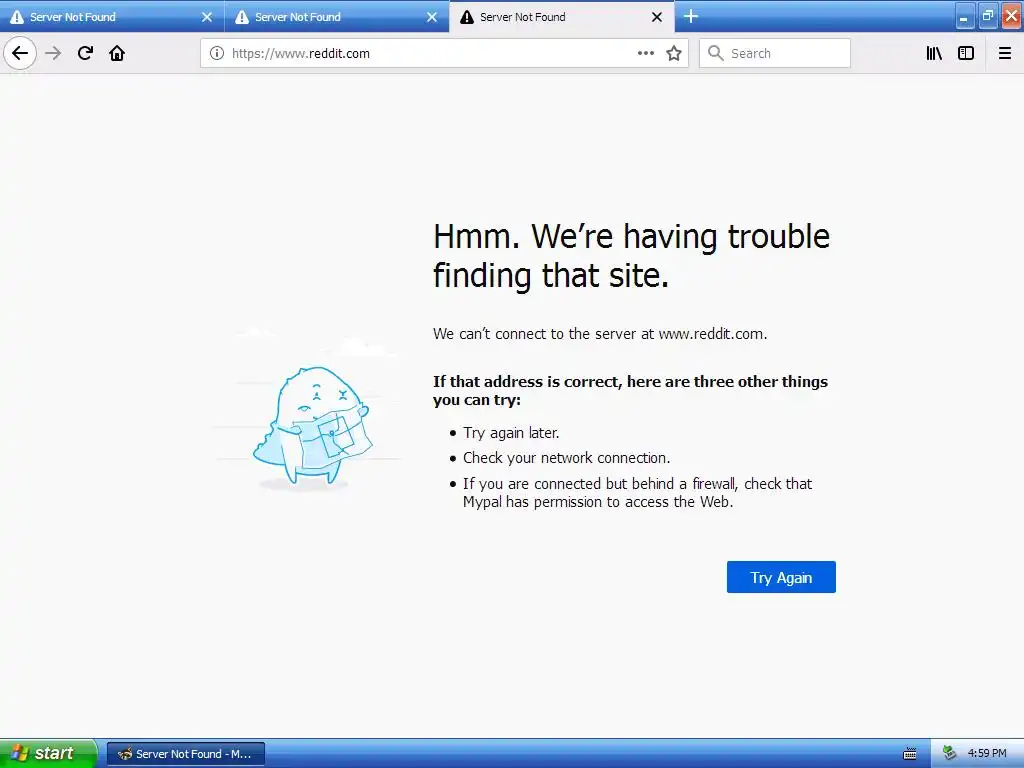Image resolution: width=1024 pixels, height=768 pixels.
Task: Click the magnifier icon in search box
Action: click(x=716, y=53)
